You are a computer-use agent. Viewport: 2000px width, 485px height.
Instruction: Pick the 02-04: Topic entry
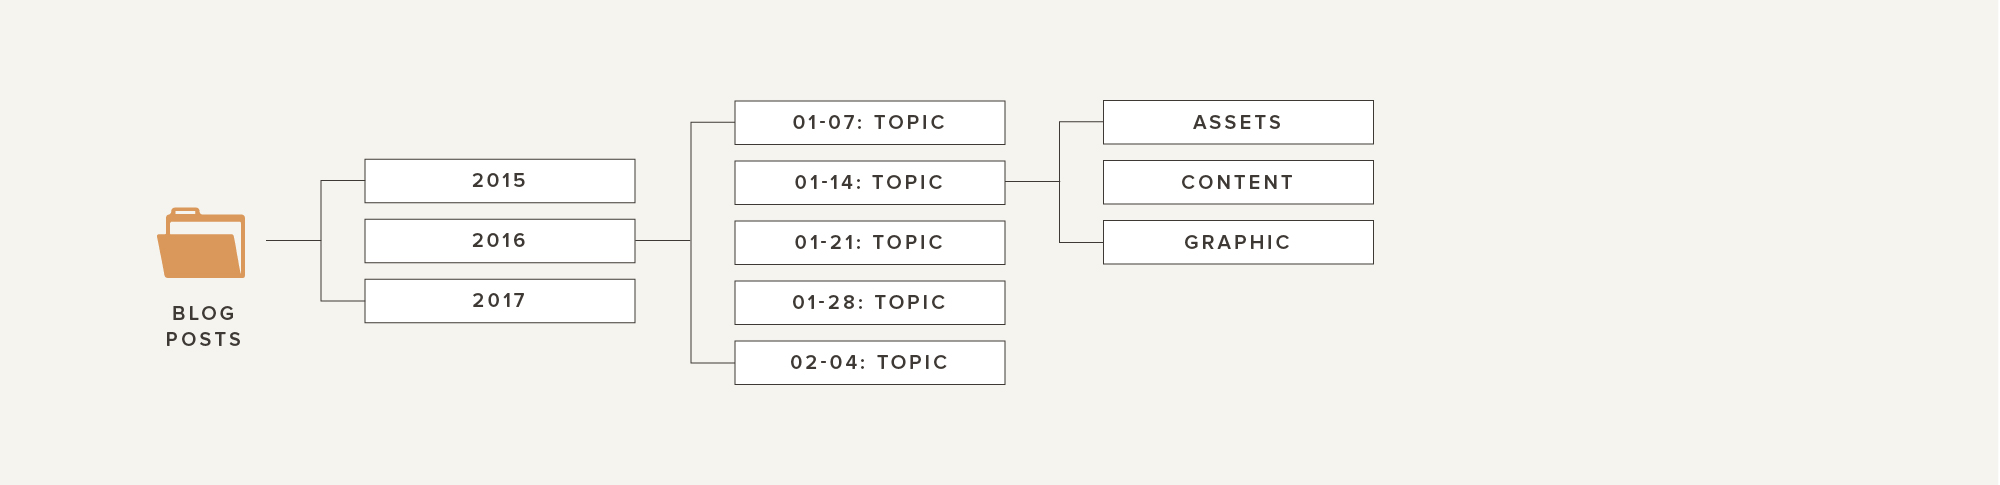point(870,363)
